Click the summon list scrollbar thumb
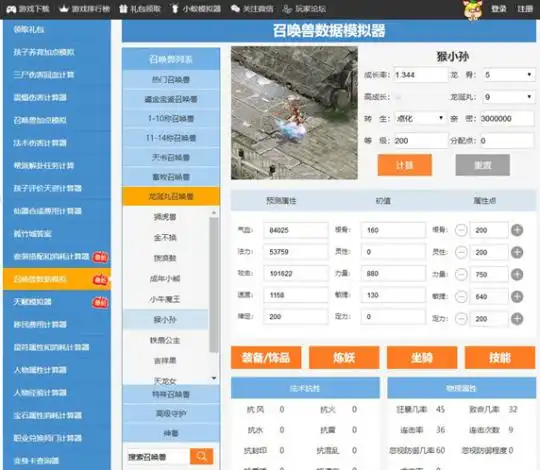The height and width of the screenshot is (470, 540). (x=214, y=285)
